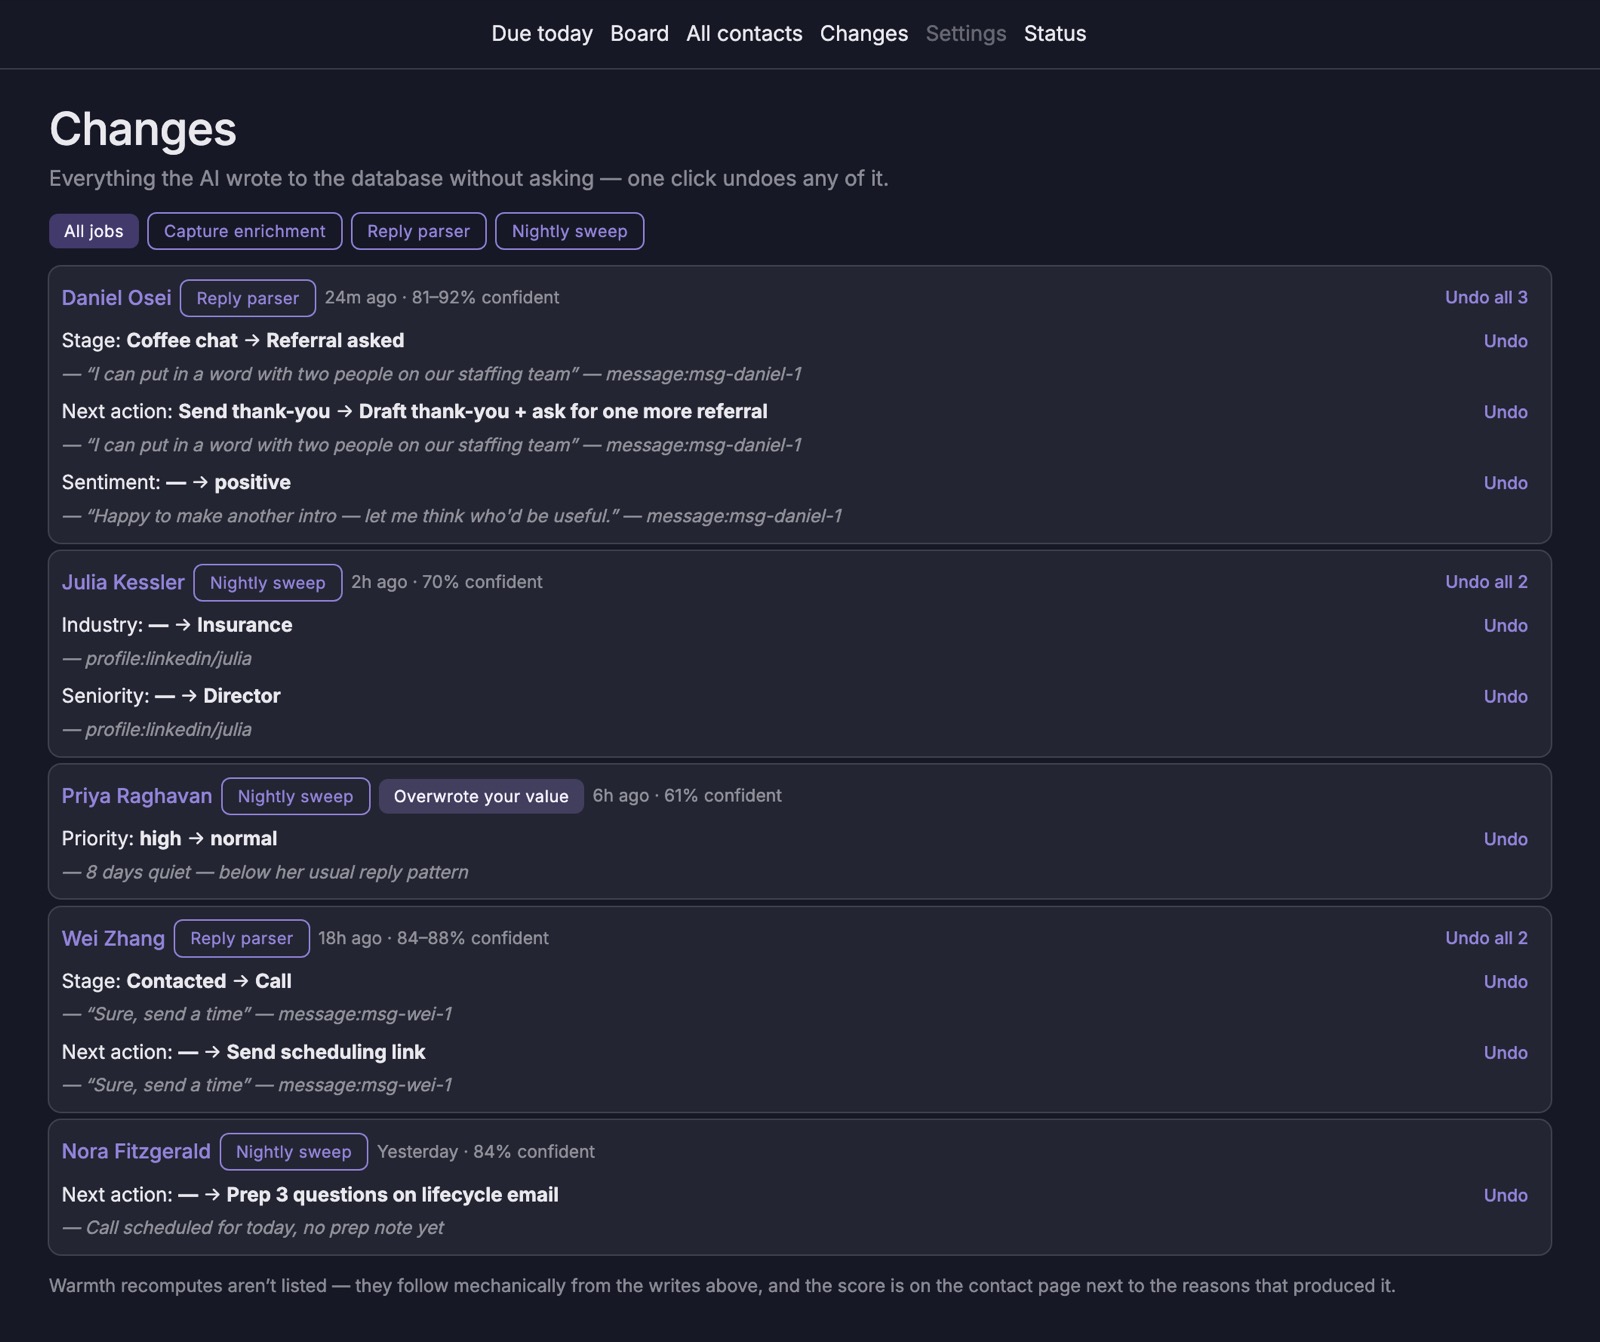
Task: Undo all 2 changes for Wei Zhang
Action: point(1486,938)
